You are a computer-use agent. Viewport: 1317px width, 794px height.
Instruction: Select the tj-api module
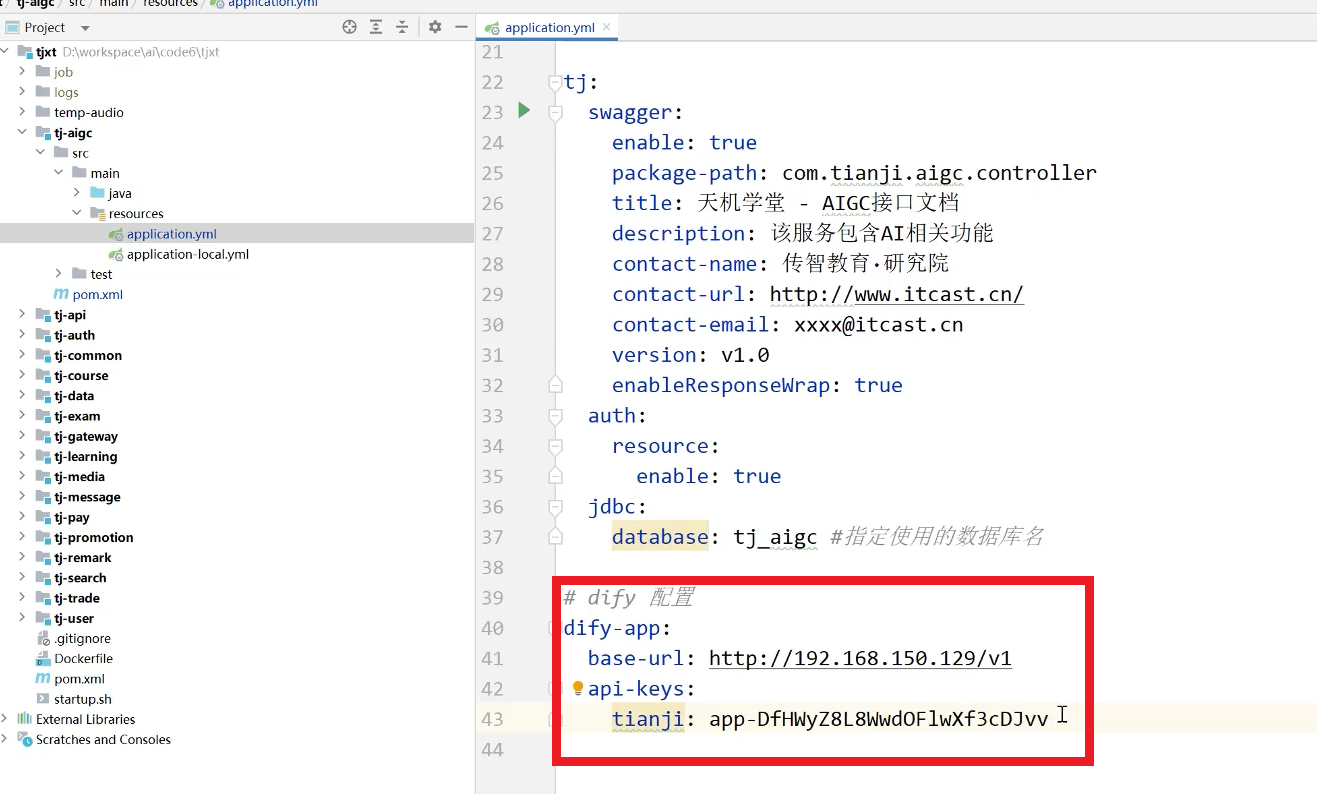point(70,315)
